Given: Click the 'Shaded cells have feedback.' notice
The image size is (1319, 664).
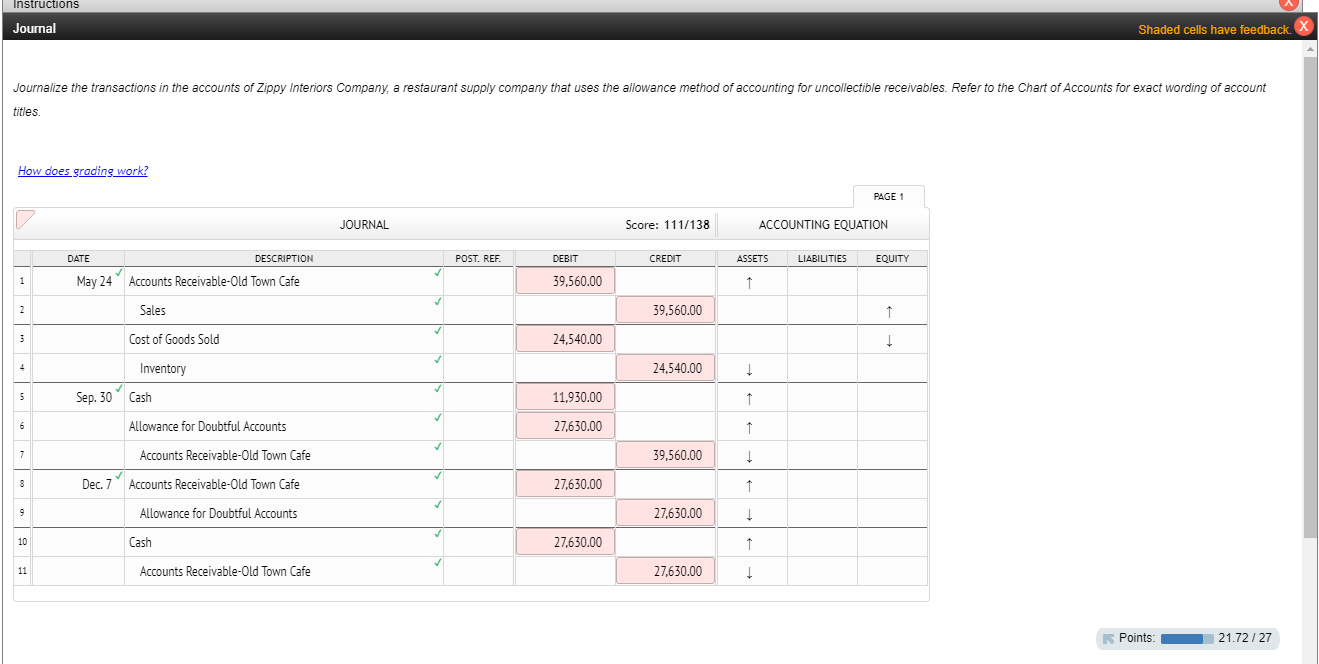Looking at the screenshot, I should coord(1214,30).
